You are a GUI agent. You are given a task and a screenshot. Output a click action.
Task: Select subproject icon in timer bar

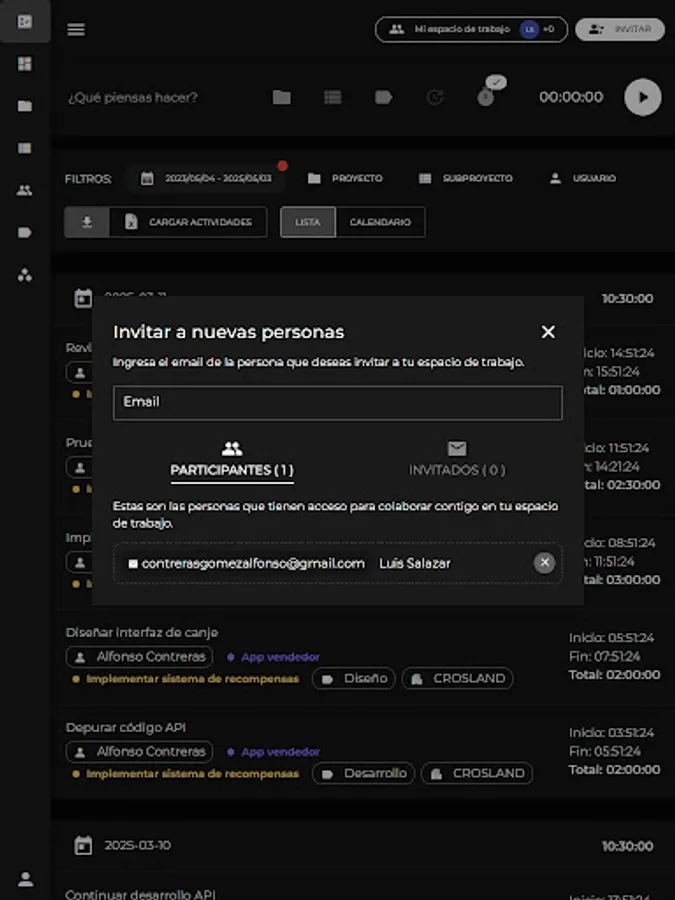click(332, 97)
